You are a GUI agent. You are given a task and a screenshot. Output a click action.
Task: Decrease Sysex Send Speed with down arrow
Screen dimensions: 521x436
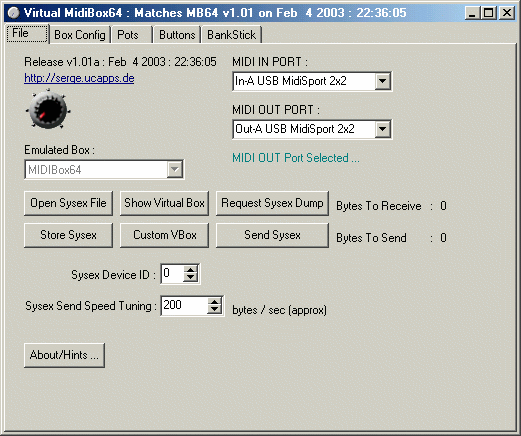point(214,310)
